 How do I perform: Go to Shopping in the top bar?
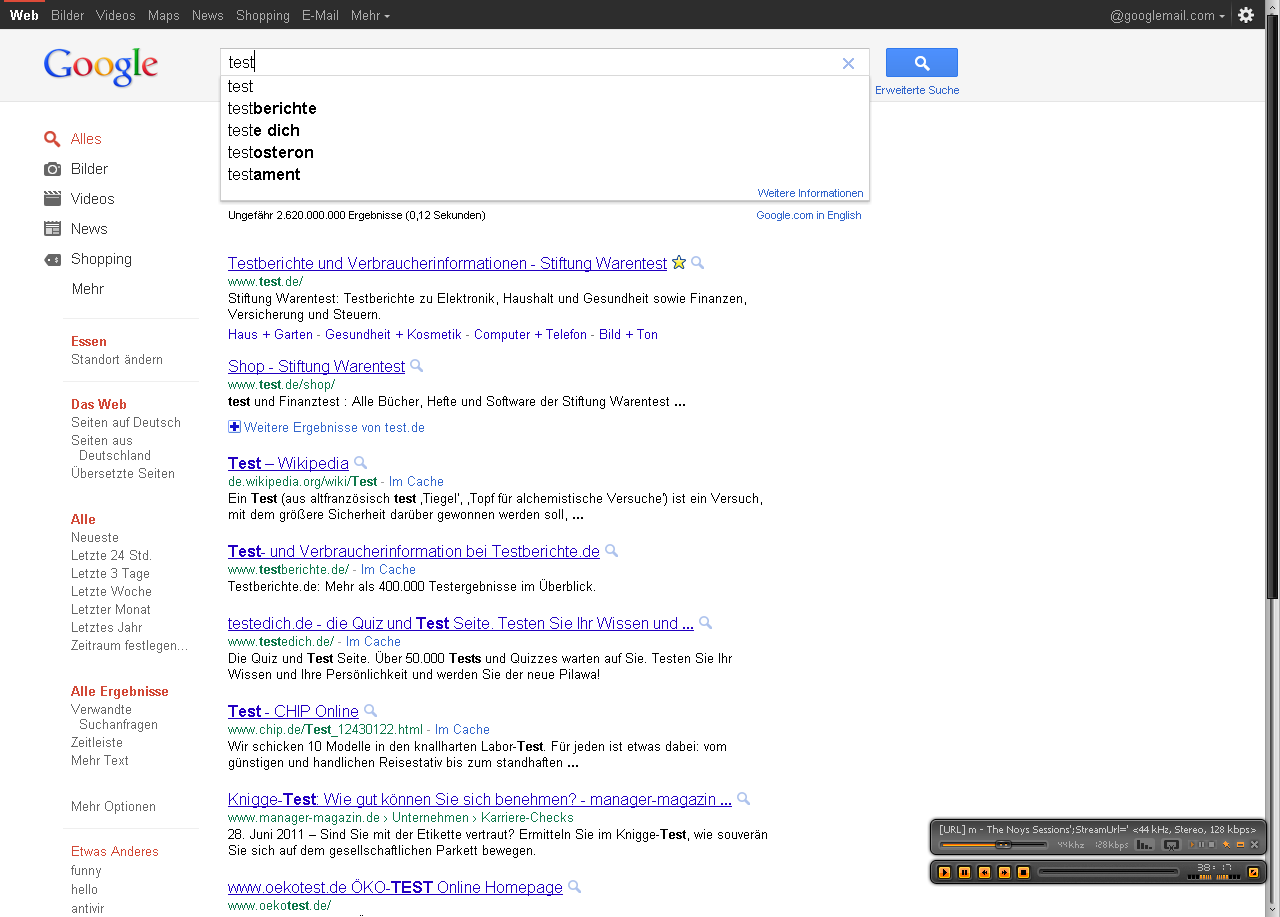263,15
